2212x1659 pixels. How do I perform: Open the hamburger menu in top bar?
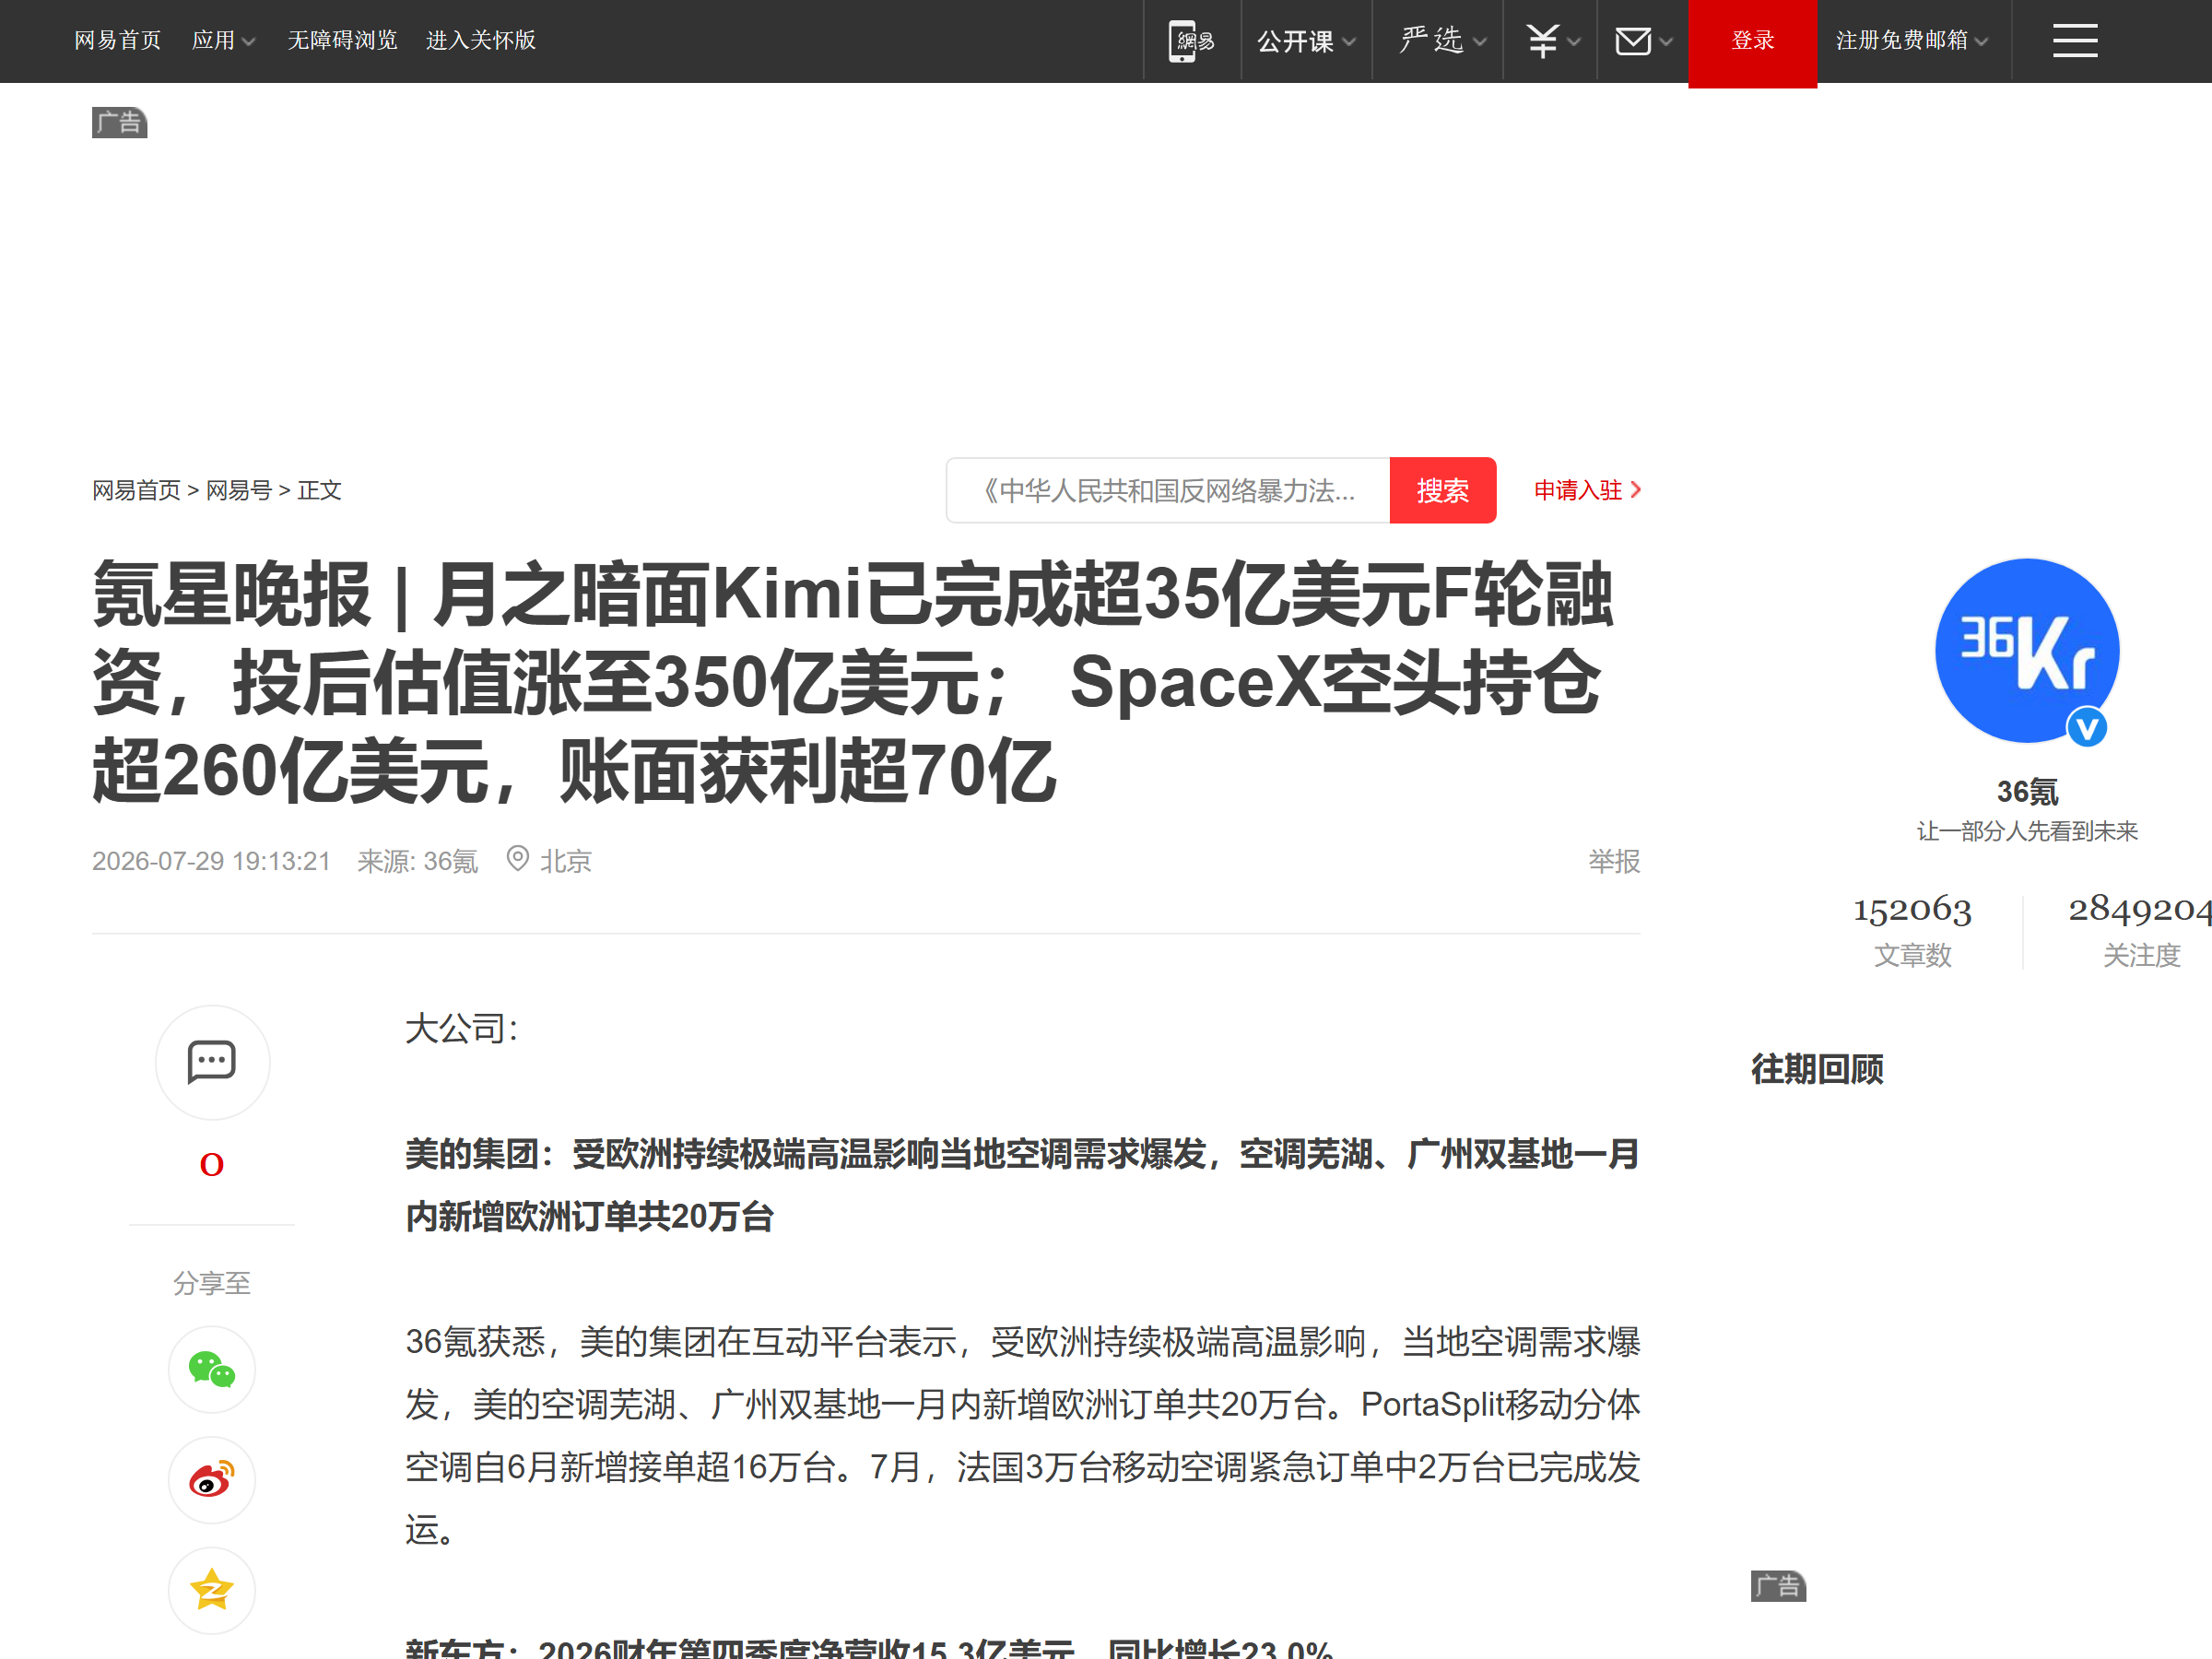click(2075, 41)
